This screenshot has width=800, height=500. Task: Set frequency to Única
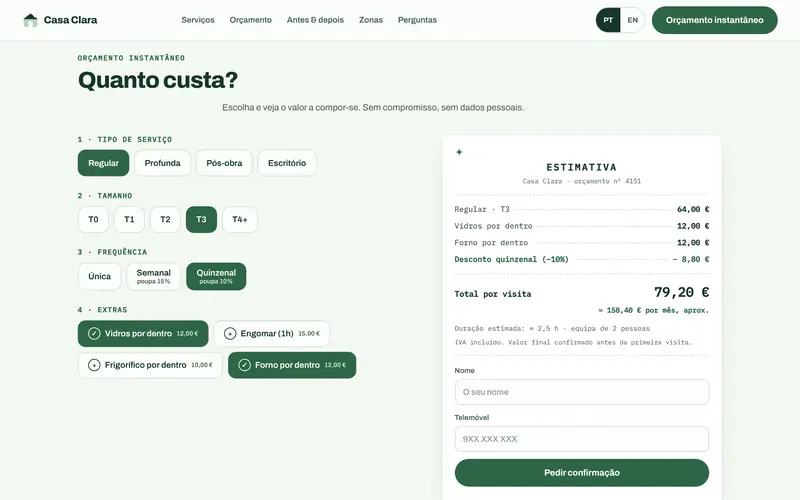(99, 277)
